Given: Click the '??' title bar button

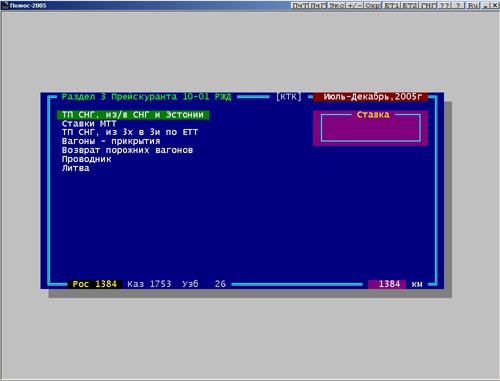Looking at the screenshot, I should (445, 5).
